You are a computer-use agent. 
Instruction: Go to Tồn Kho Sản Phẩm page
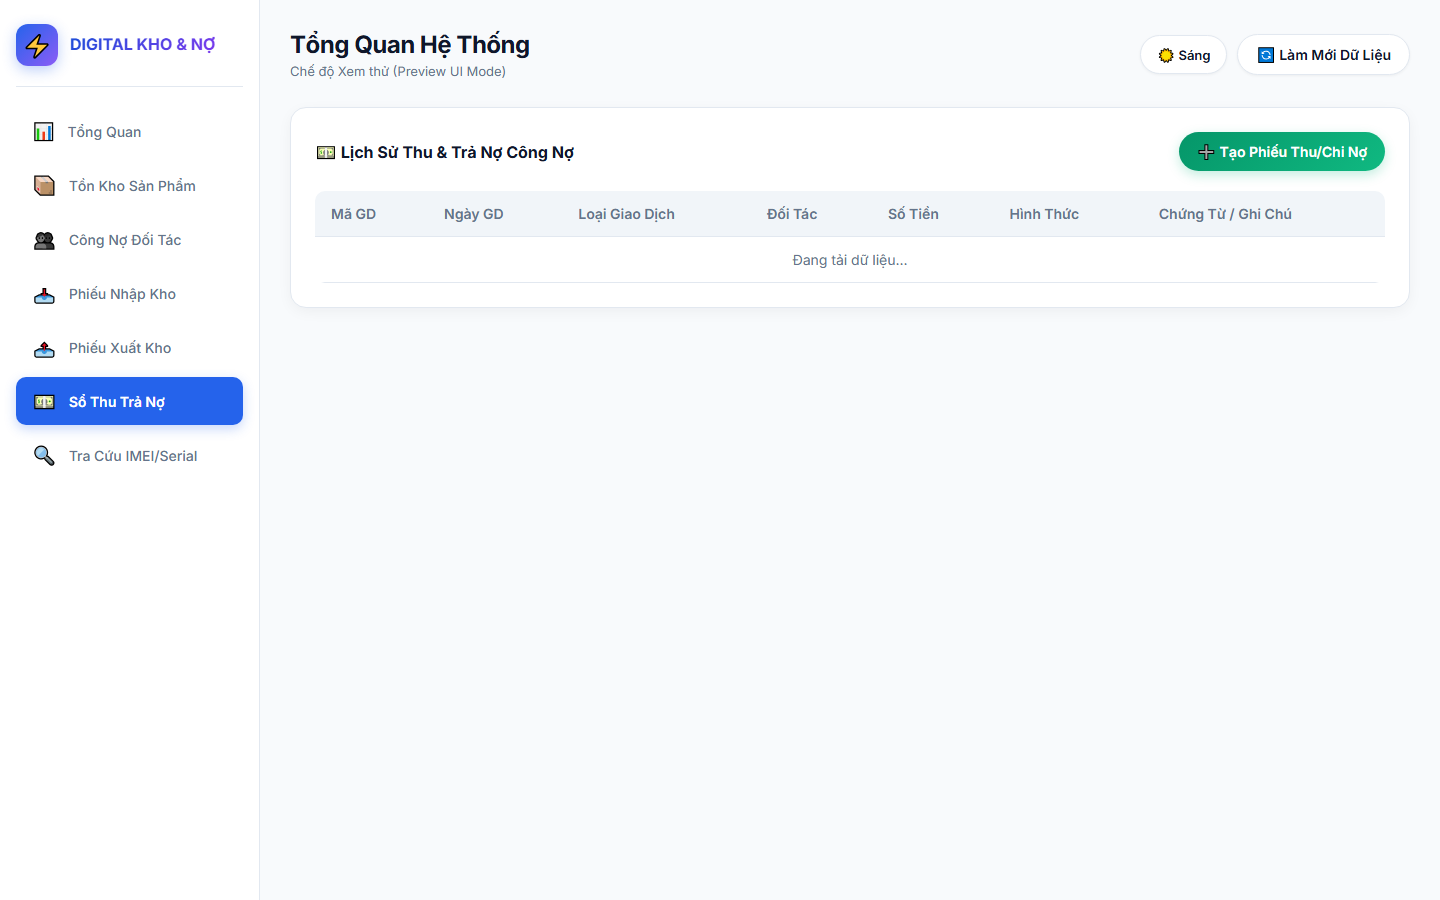point(129,186)
